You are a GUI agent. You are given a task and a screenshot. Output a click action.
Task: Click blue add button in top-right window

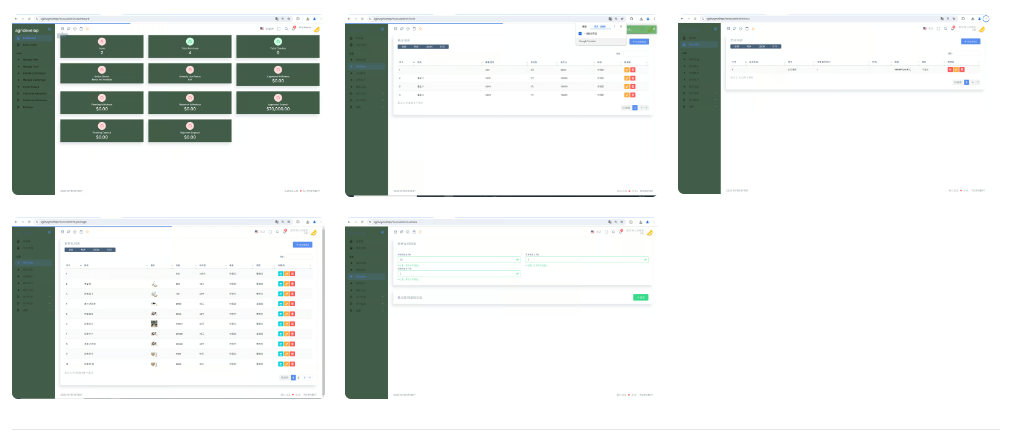[969, 41]
